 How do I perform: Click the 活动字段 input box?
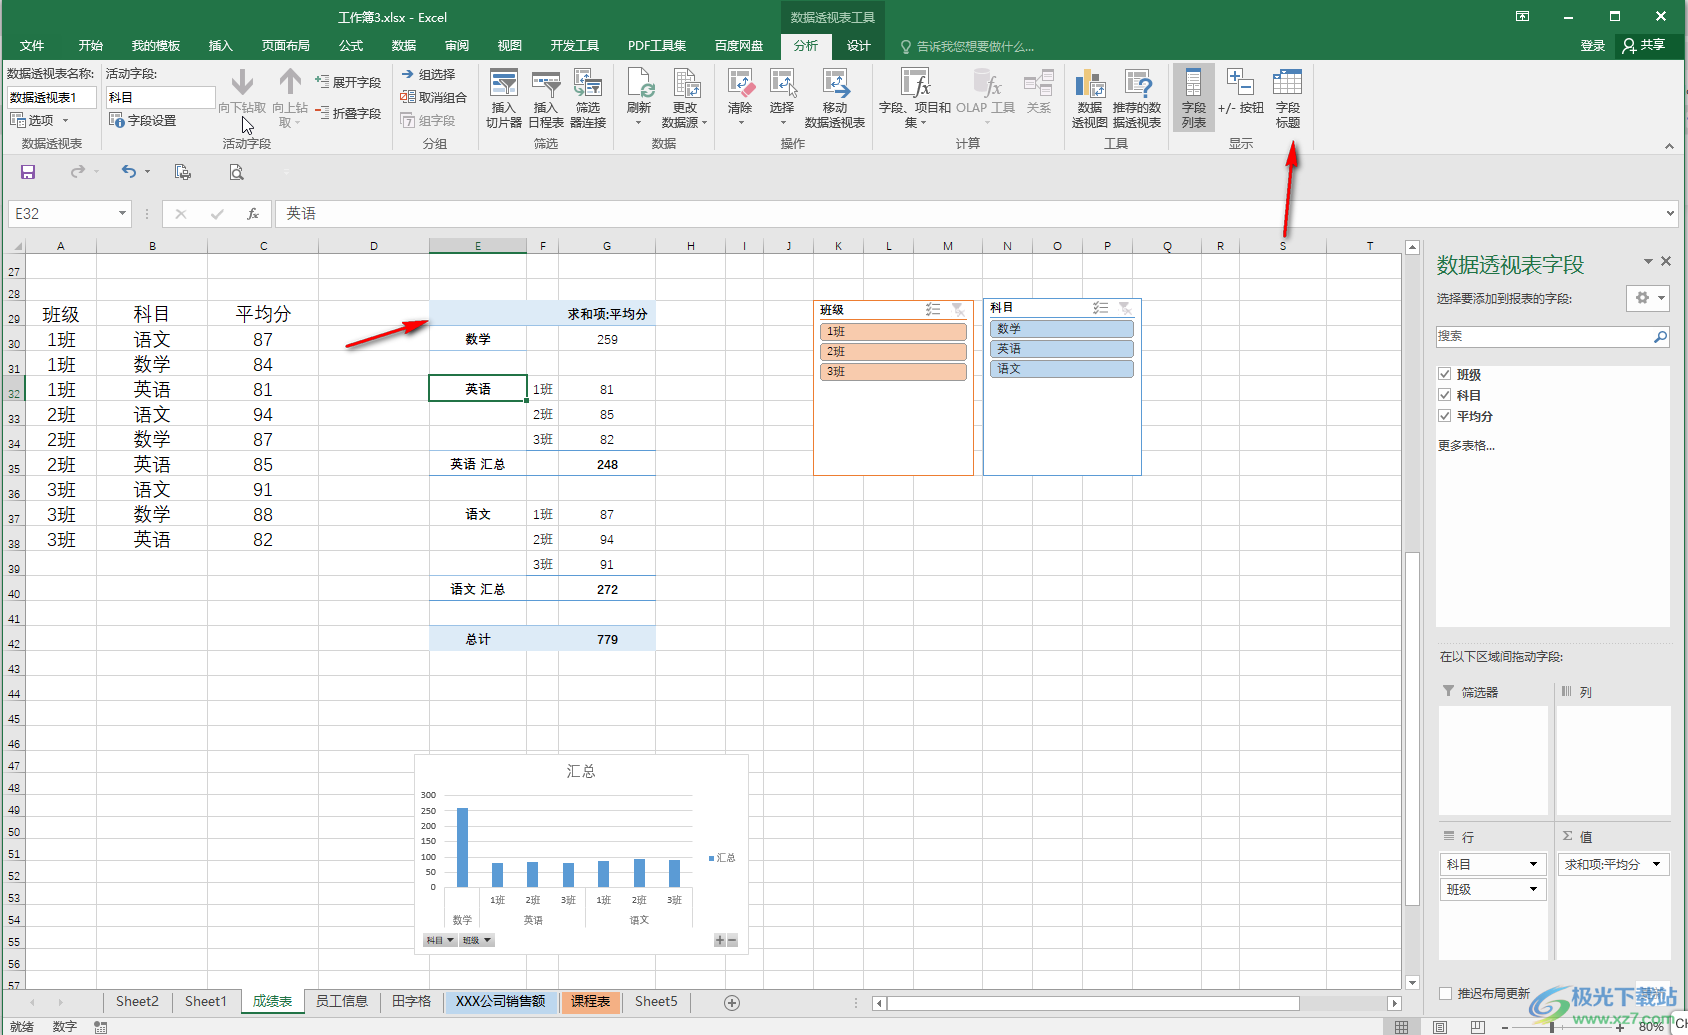click(x=160, y=97)
